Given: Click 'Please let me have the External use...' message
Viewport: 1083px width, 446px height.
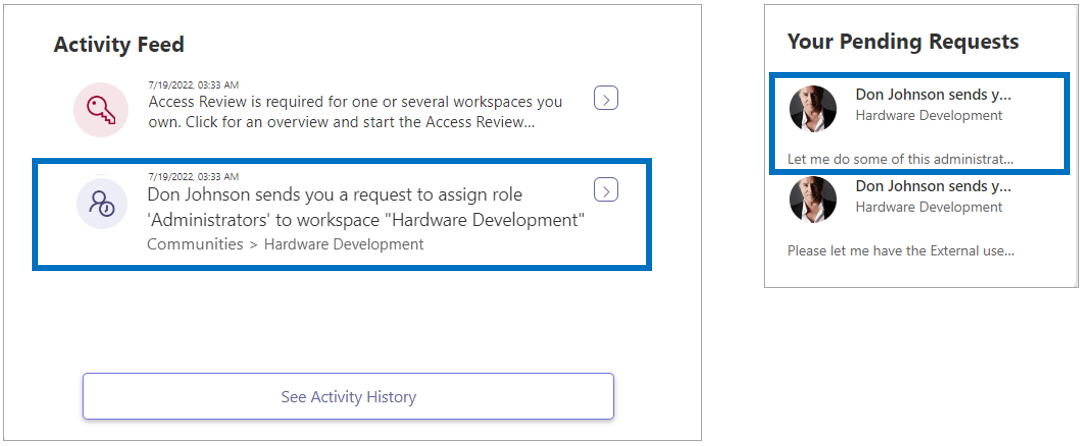Looking at the screenshot, I should [x=901, y=251].
